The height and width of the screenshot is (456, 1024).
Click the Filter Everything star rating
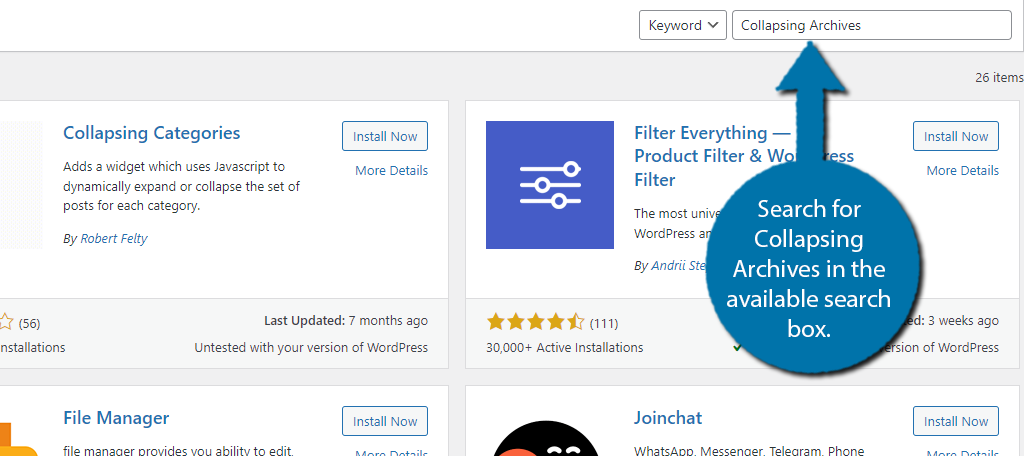536,322
